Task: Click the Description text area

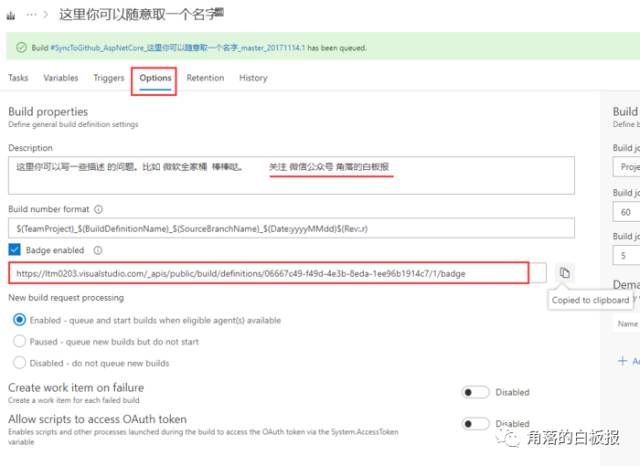Action: coord(291,175)
